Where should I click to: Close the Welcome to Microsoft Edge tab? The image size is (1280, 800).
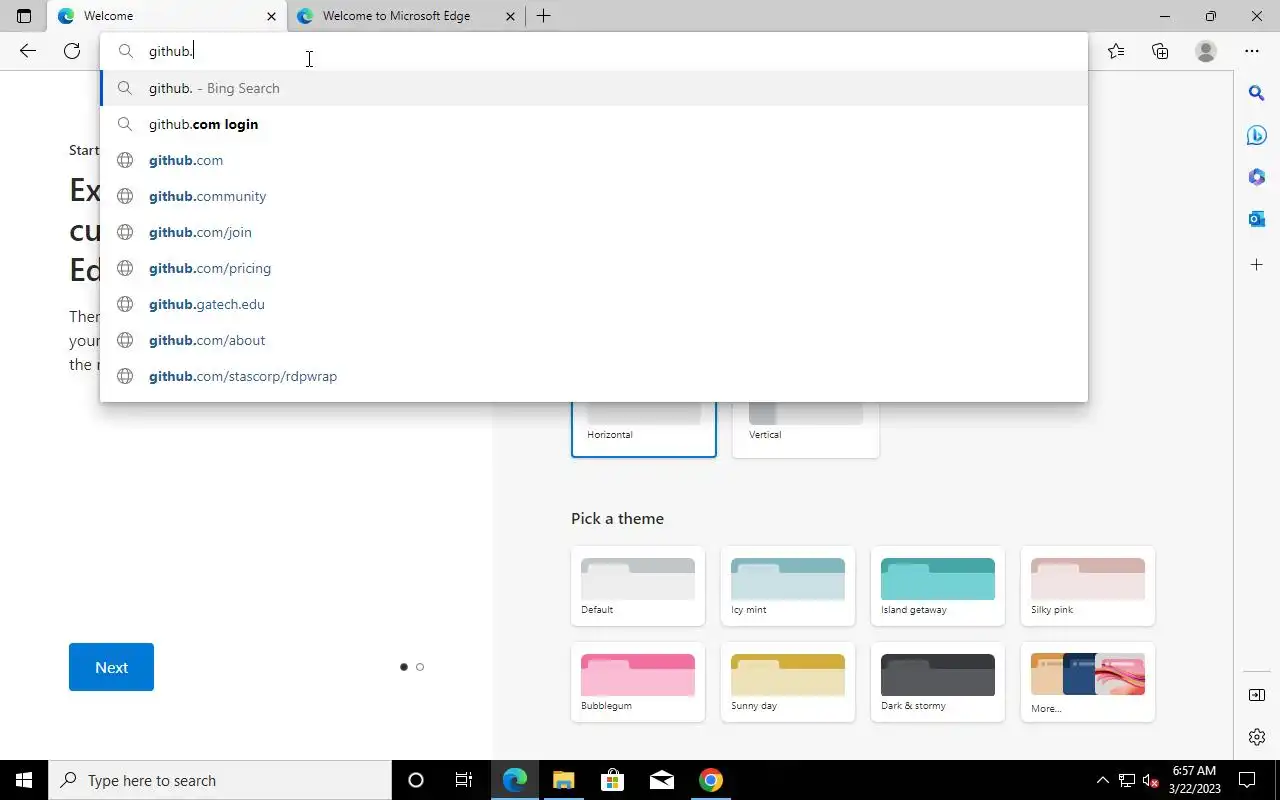tap(511, 16)
